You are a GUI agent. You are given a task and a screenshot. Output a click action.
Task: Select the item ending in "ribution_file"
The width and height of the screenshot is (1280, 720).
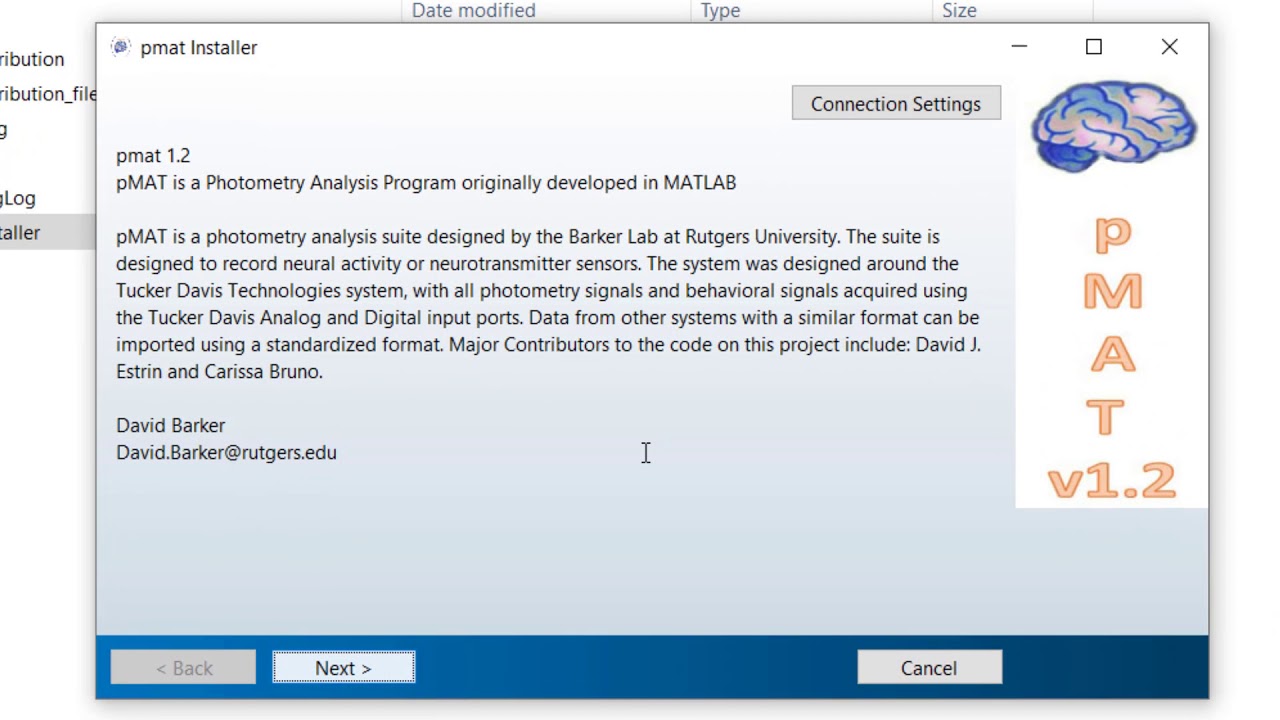click(x=48, y=94)
